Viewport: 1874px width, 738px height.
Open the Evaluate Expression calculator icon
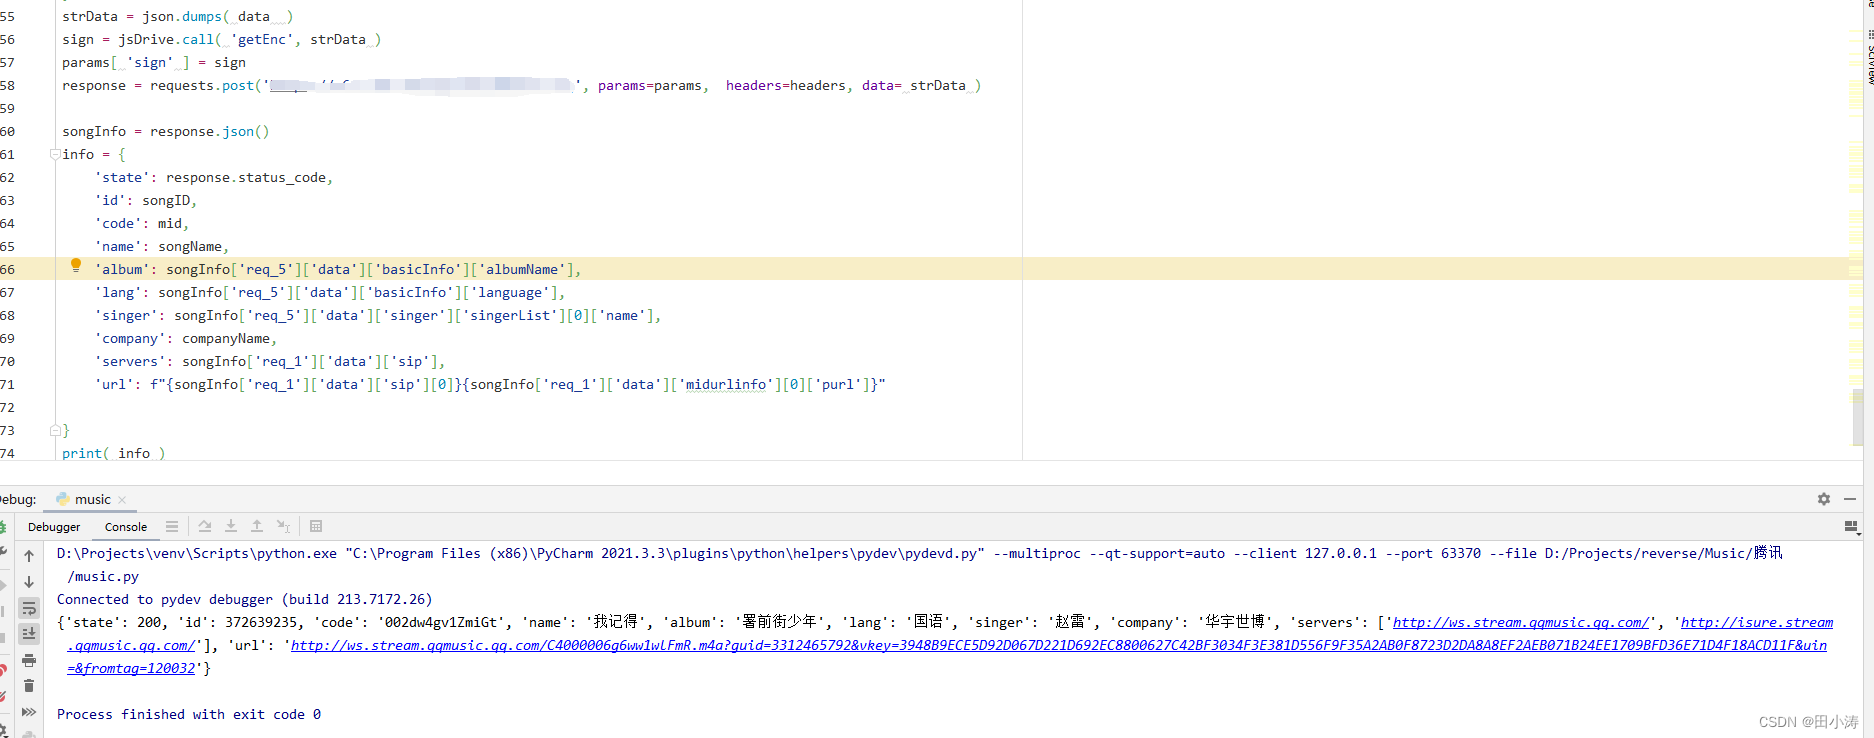point(316,526)
